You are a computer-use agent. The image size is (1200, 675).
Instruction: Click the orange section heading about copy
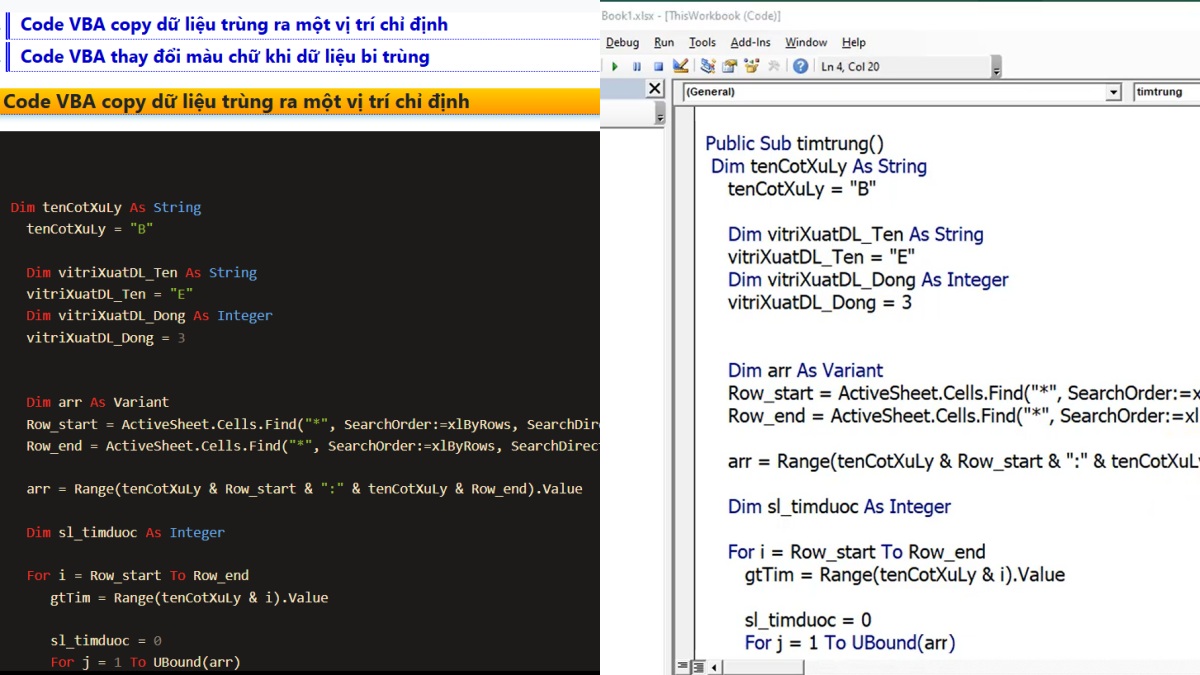click(x=300, y=102)
